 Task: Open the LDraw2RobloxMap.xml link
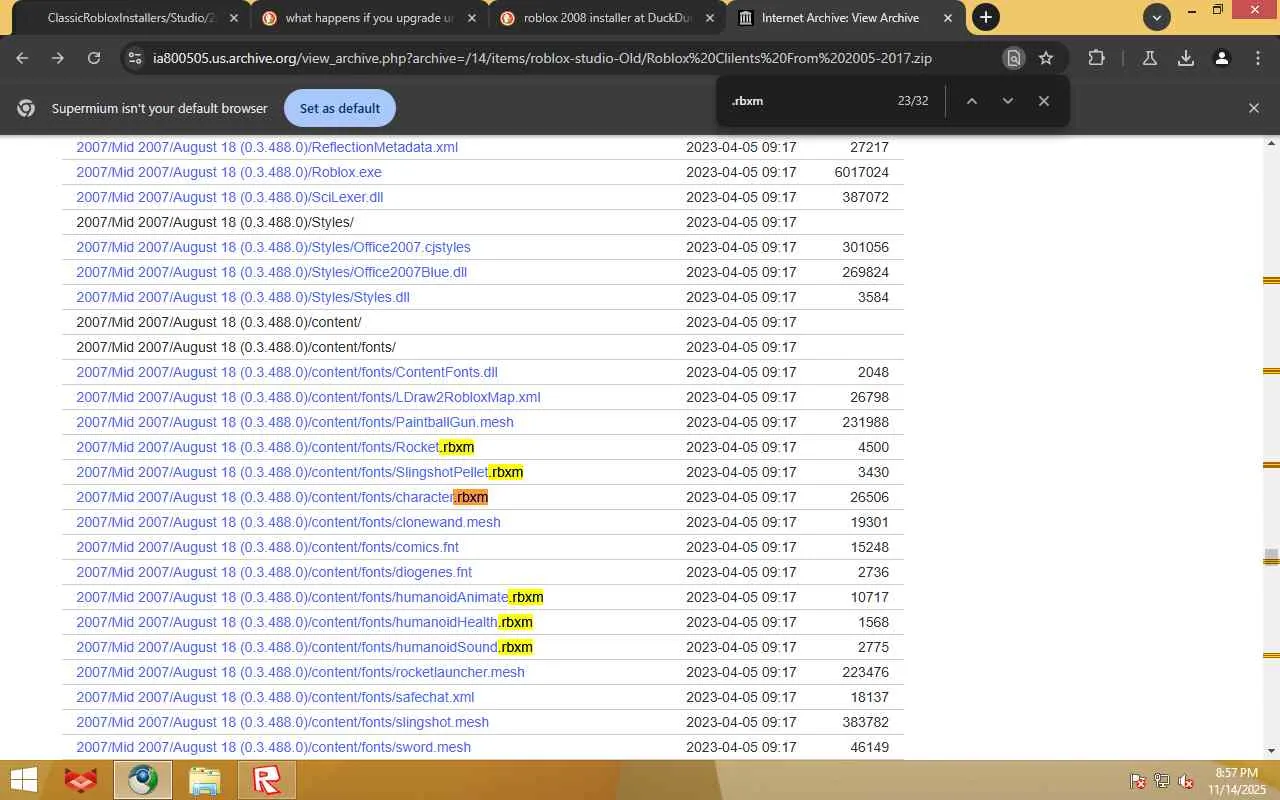click(x=308, y=397)
